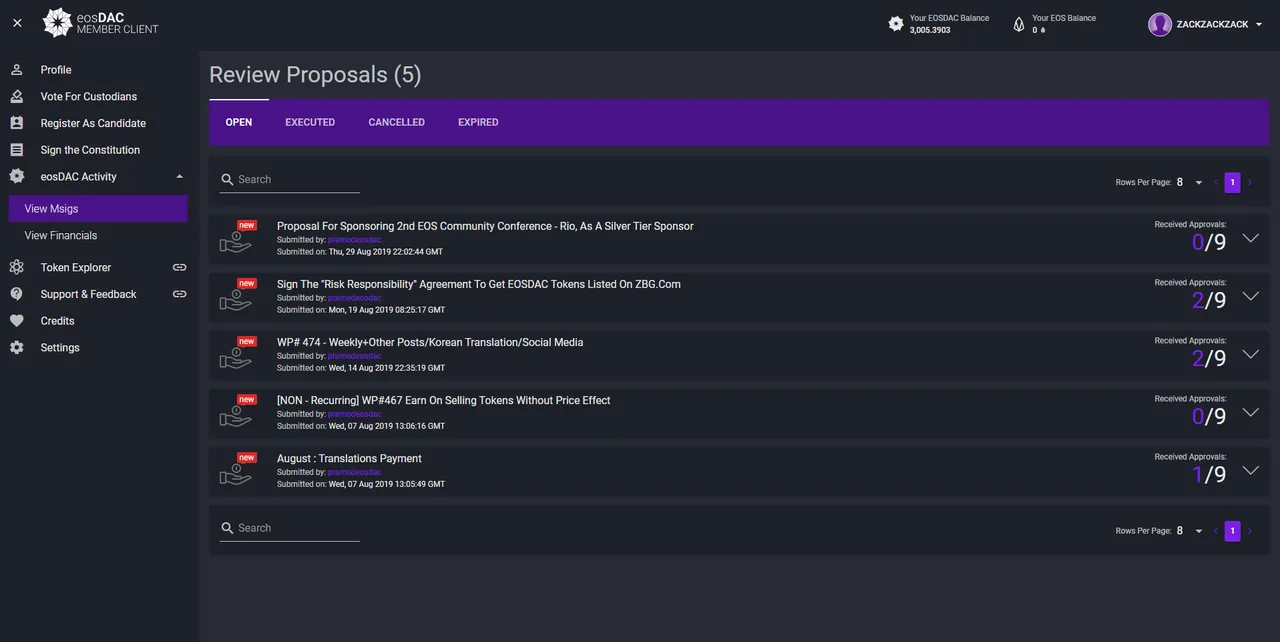Click the Credits heart icon

click(x=16, y=321)
